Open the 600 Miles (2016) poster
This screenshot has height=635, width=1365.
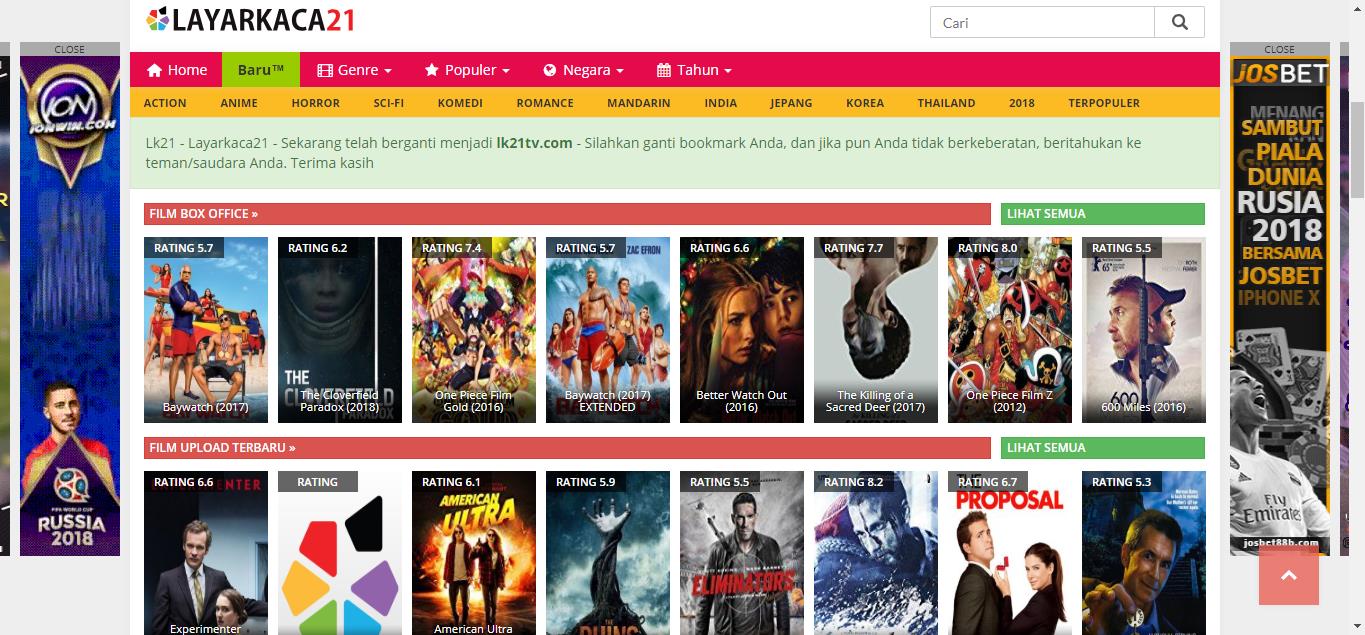click(1144, 330)
